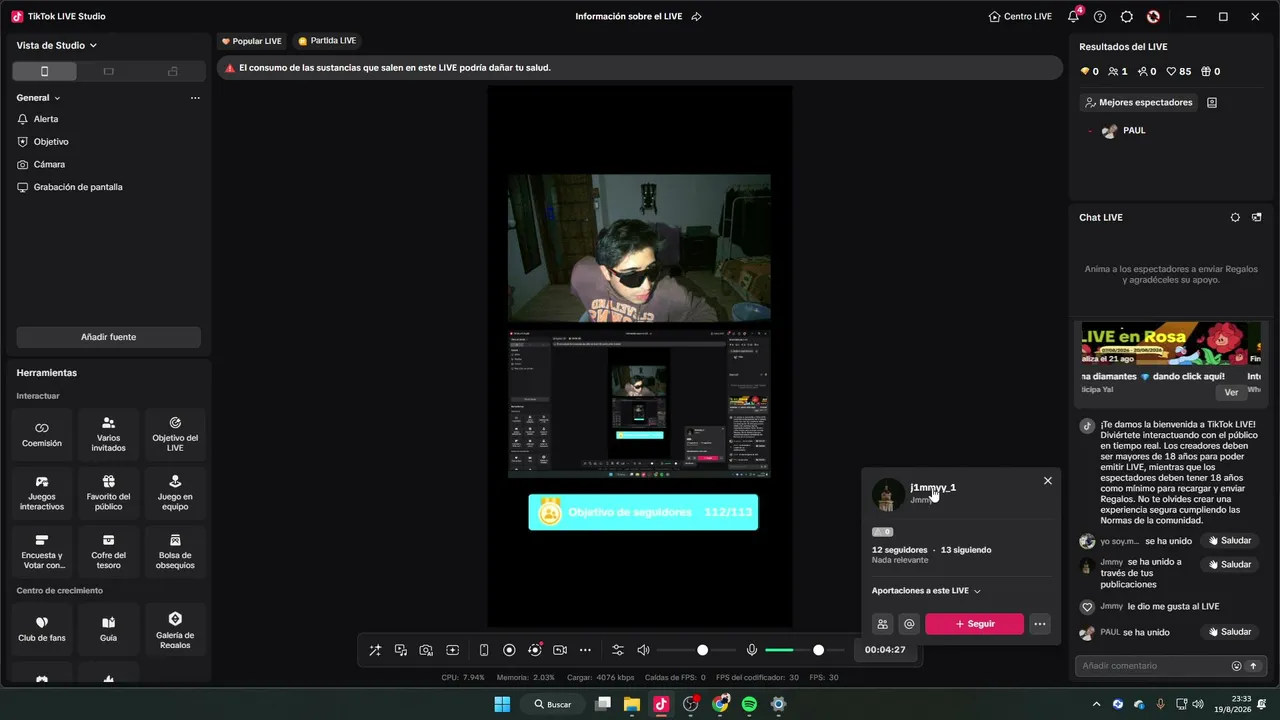Select the Partida LIVE tag
The image size is (1280, 720).
pyautogui.click(x=327, y=41)
